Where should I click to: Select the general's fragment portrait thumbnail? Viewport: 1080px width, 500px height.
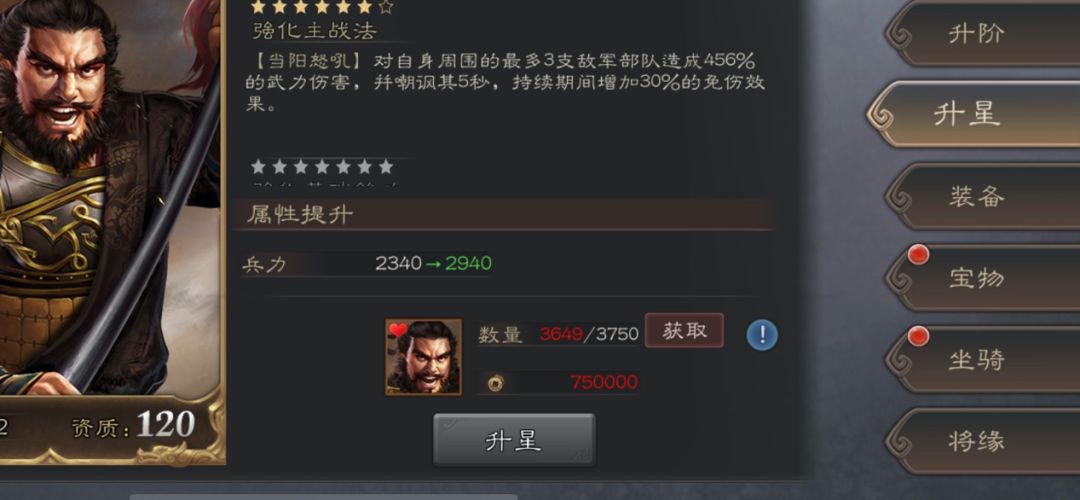point(424,357)
